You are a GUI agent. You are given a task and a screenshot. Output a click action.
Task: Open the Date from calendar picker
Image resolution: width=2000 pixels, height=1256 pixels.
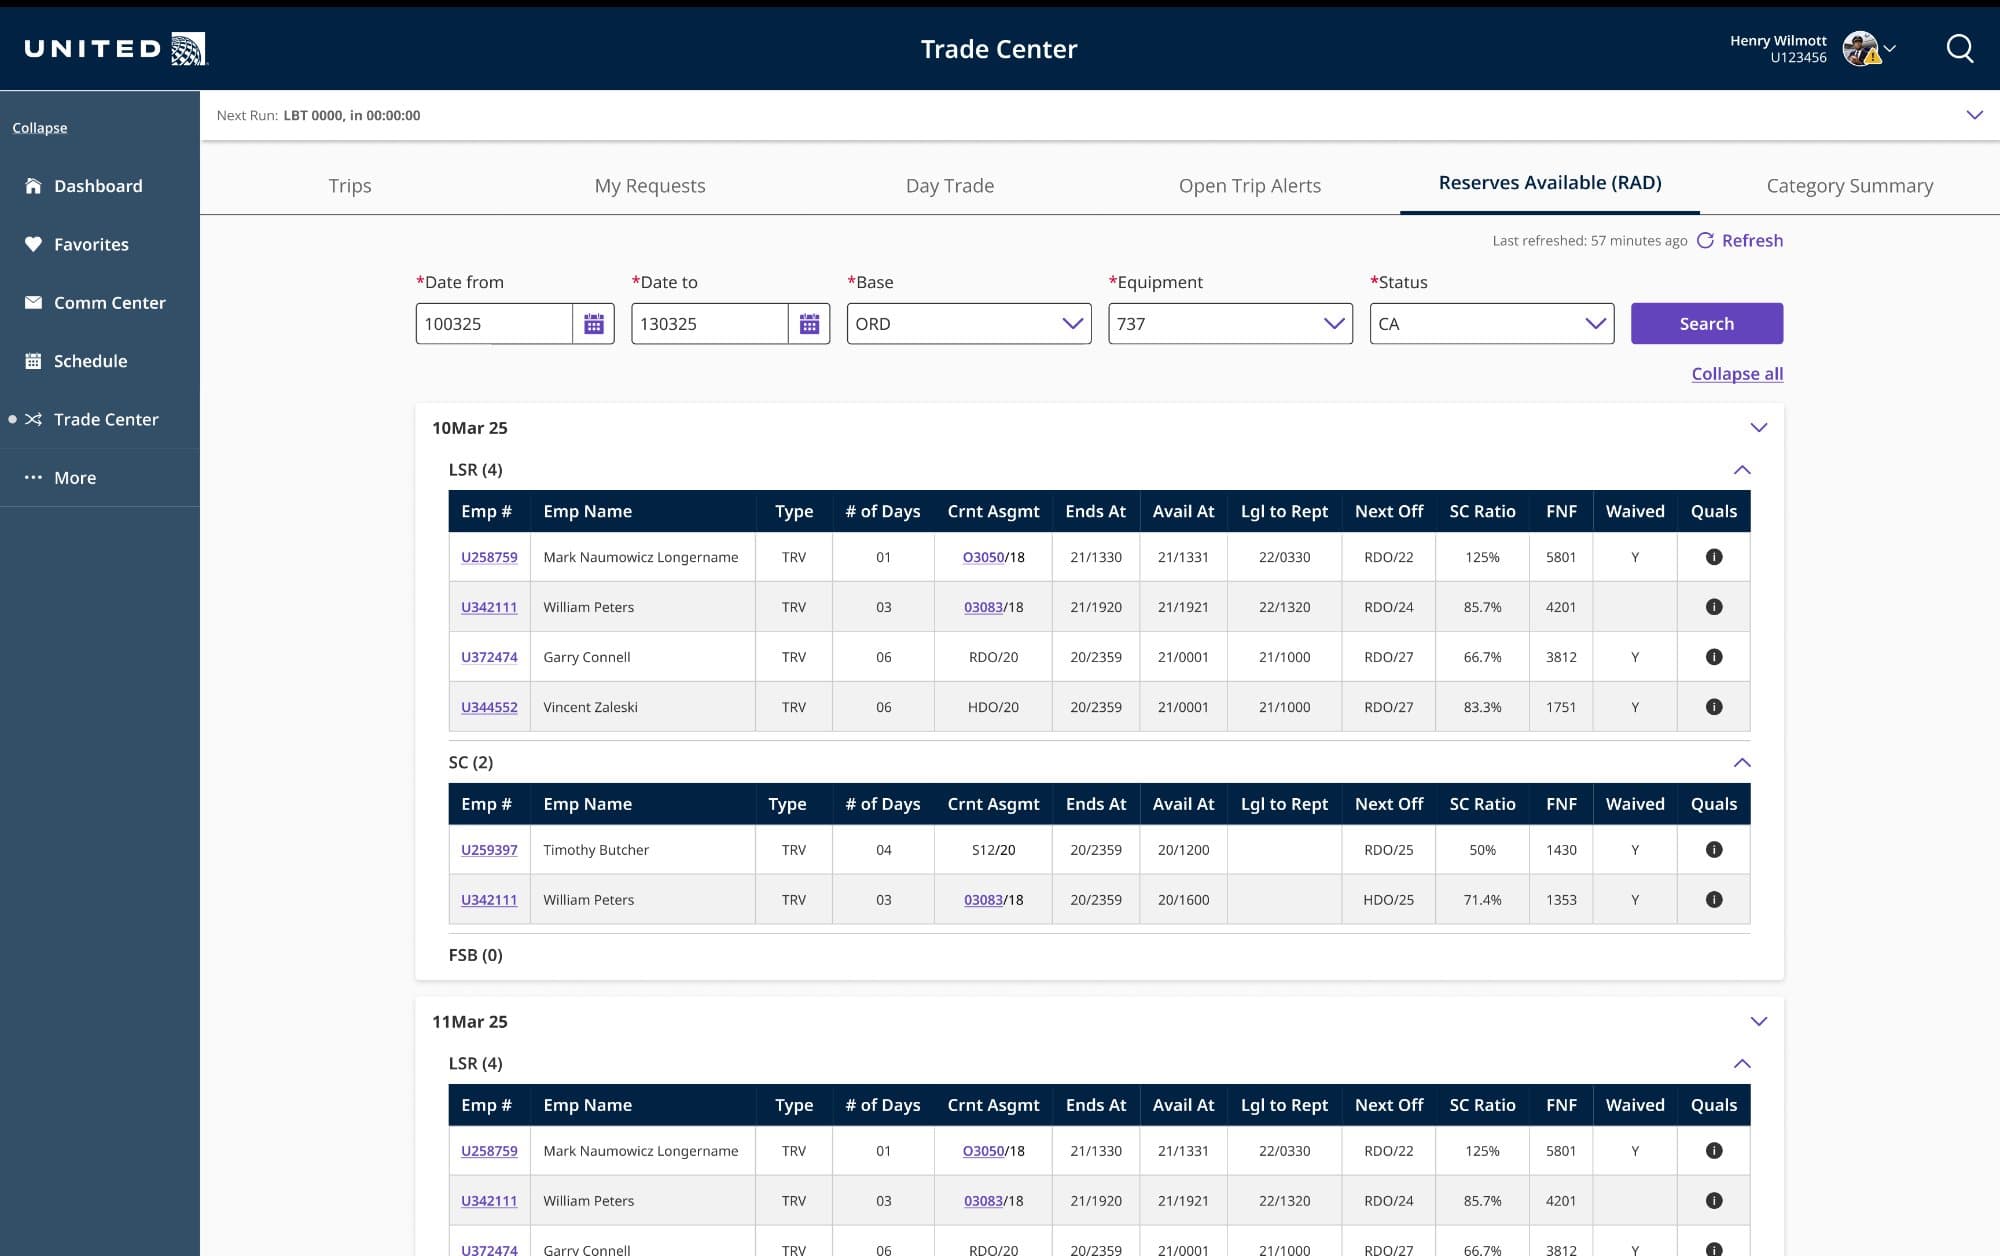pos(593,323)
